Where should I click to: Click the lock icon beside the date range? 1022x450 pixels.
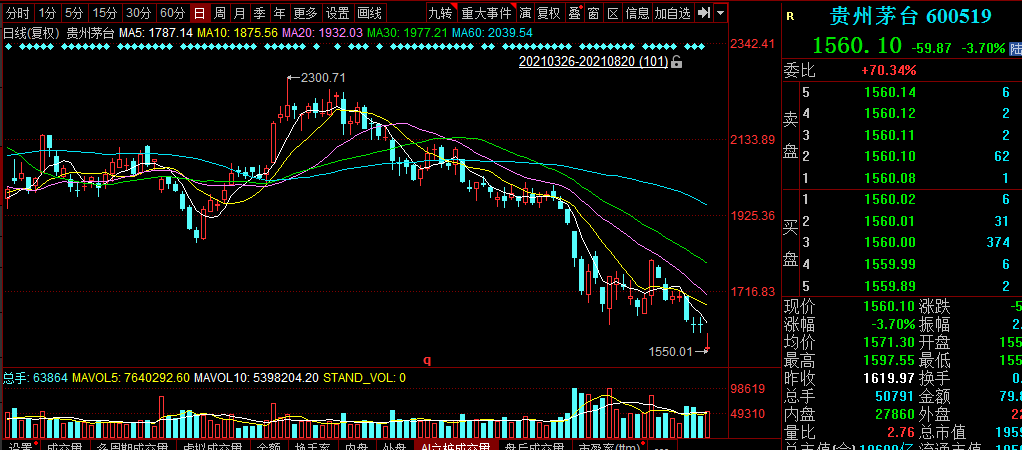[x=677, y=62]
